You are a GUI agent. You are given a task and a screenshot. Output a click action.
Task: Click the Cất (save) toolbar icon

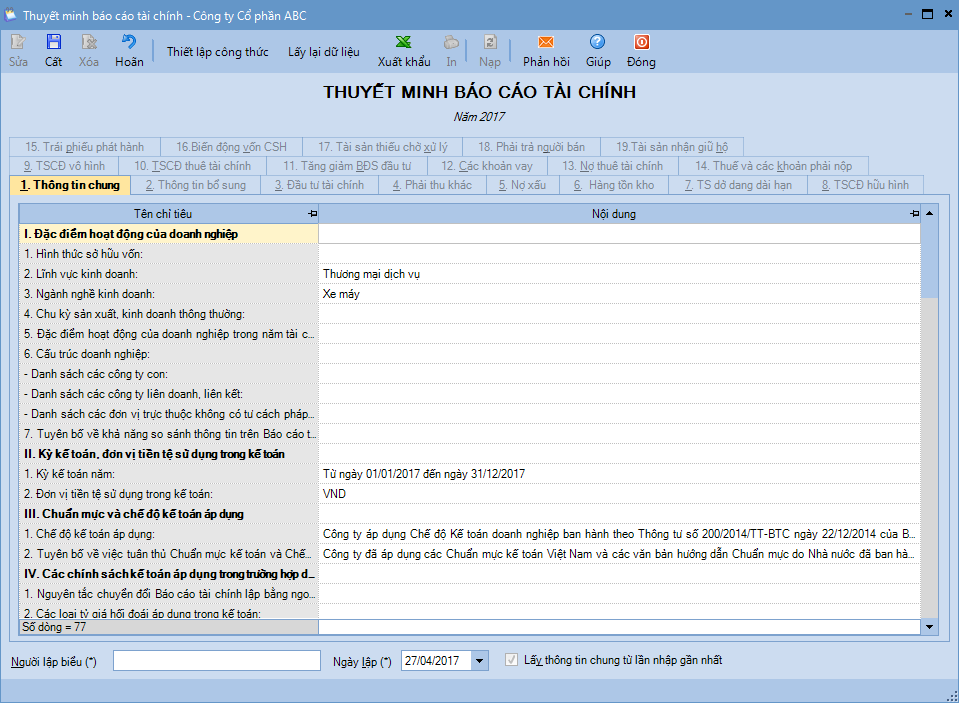(x=54, y=42)
